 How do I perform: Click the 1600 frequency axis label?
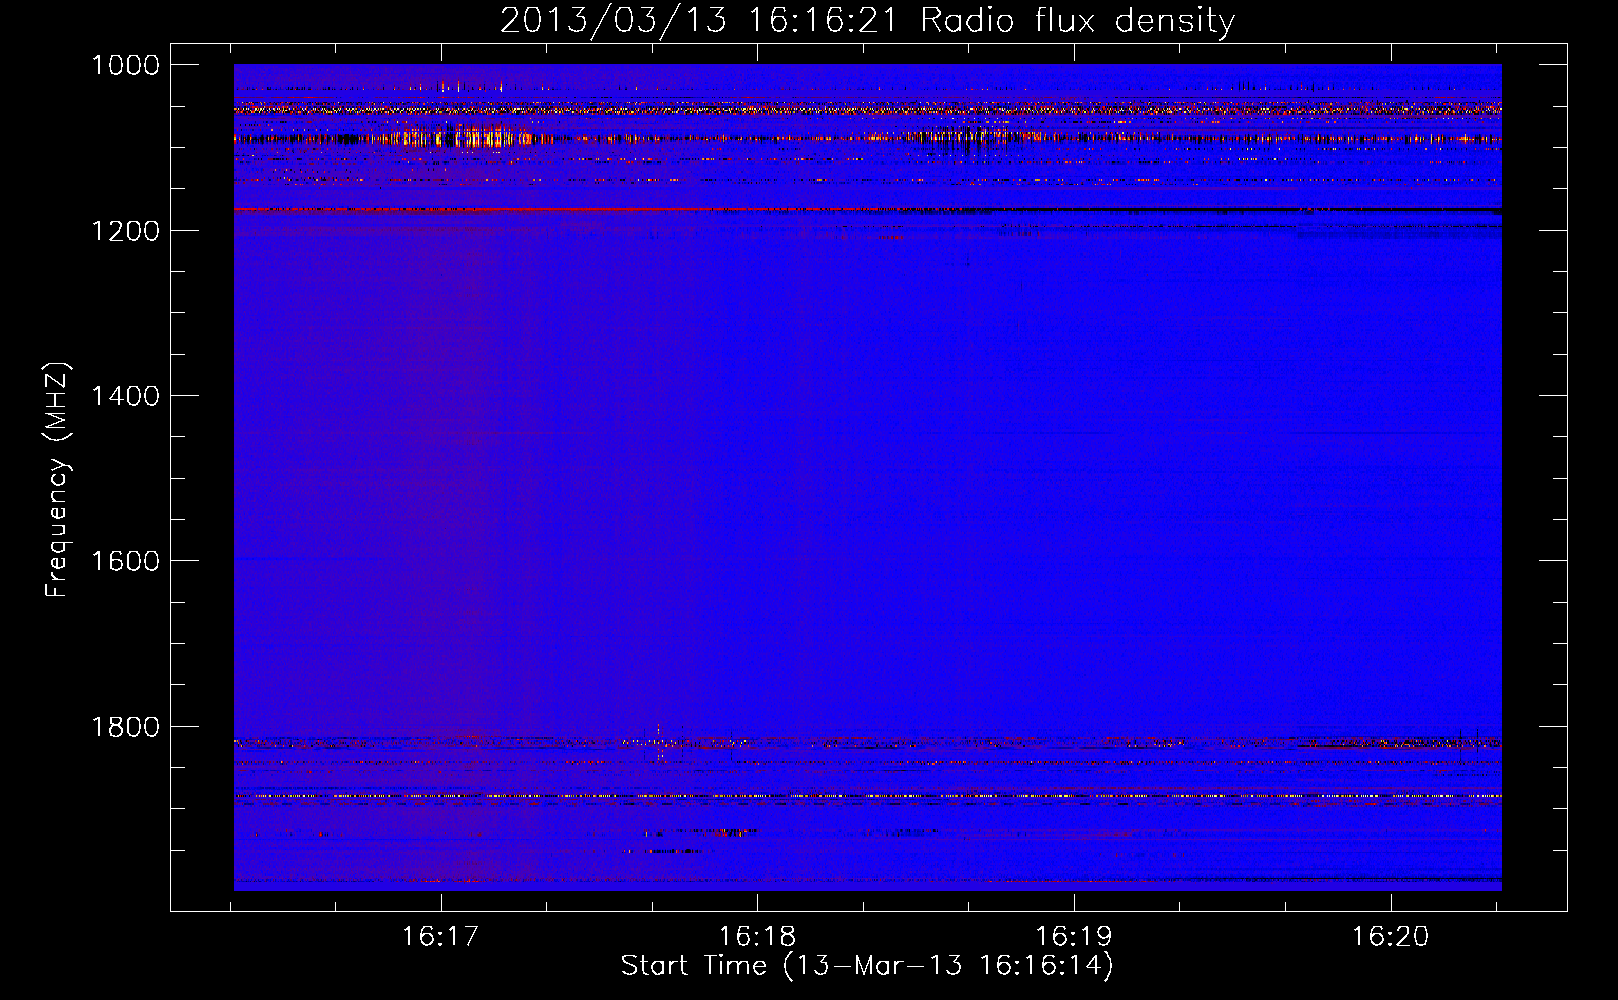(125, 561)
